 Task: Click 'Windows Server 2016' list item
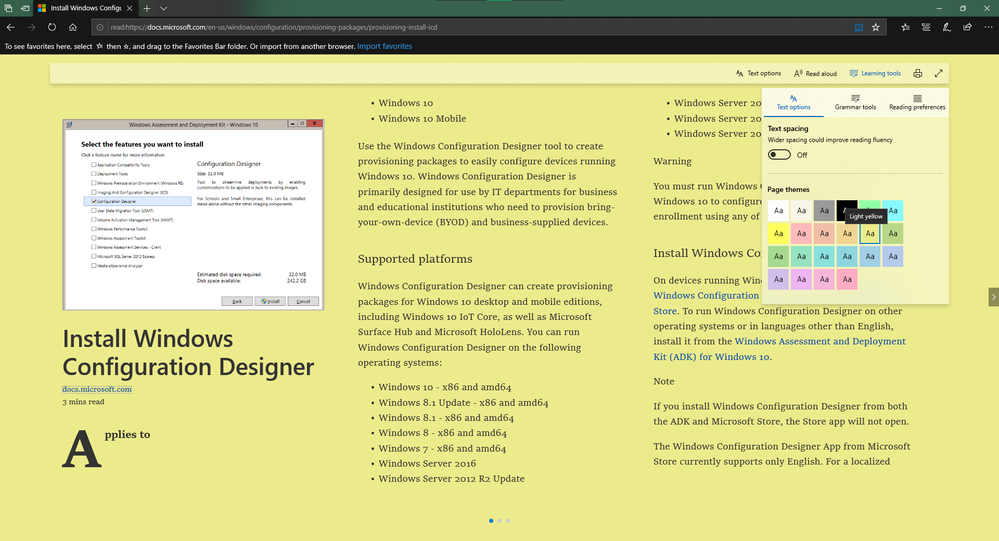click(x=427, y=463)
